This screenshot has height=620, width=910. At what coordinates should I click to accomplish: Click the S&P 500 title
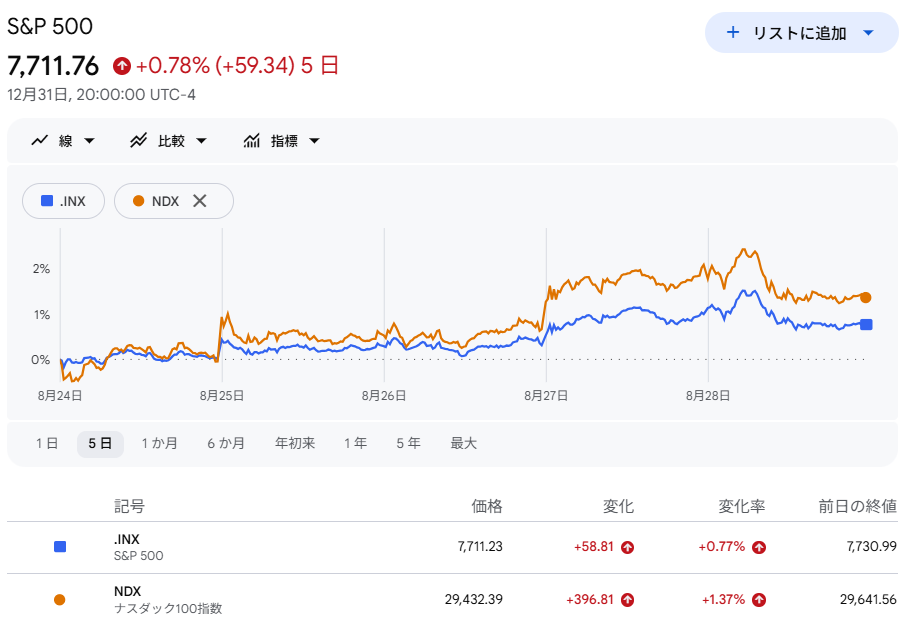[50, 26]
